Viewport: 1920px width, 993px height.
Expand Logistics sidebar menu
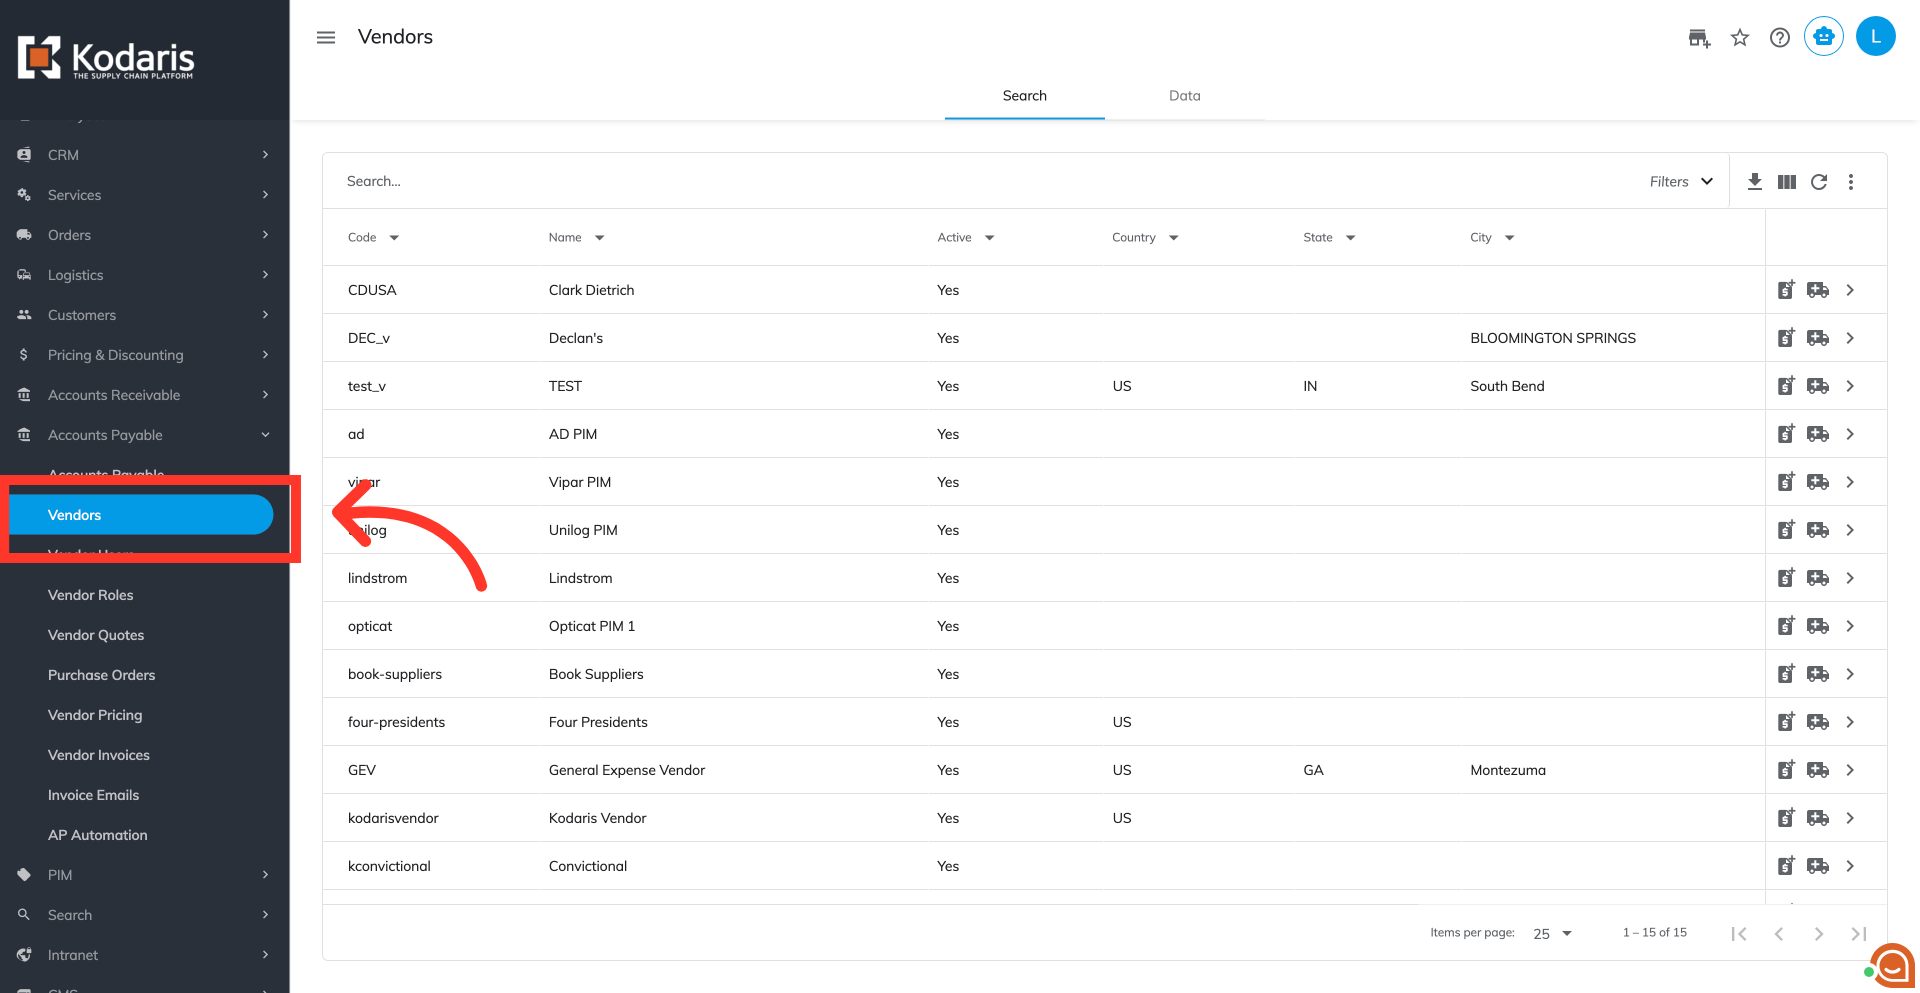point(145,275)
